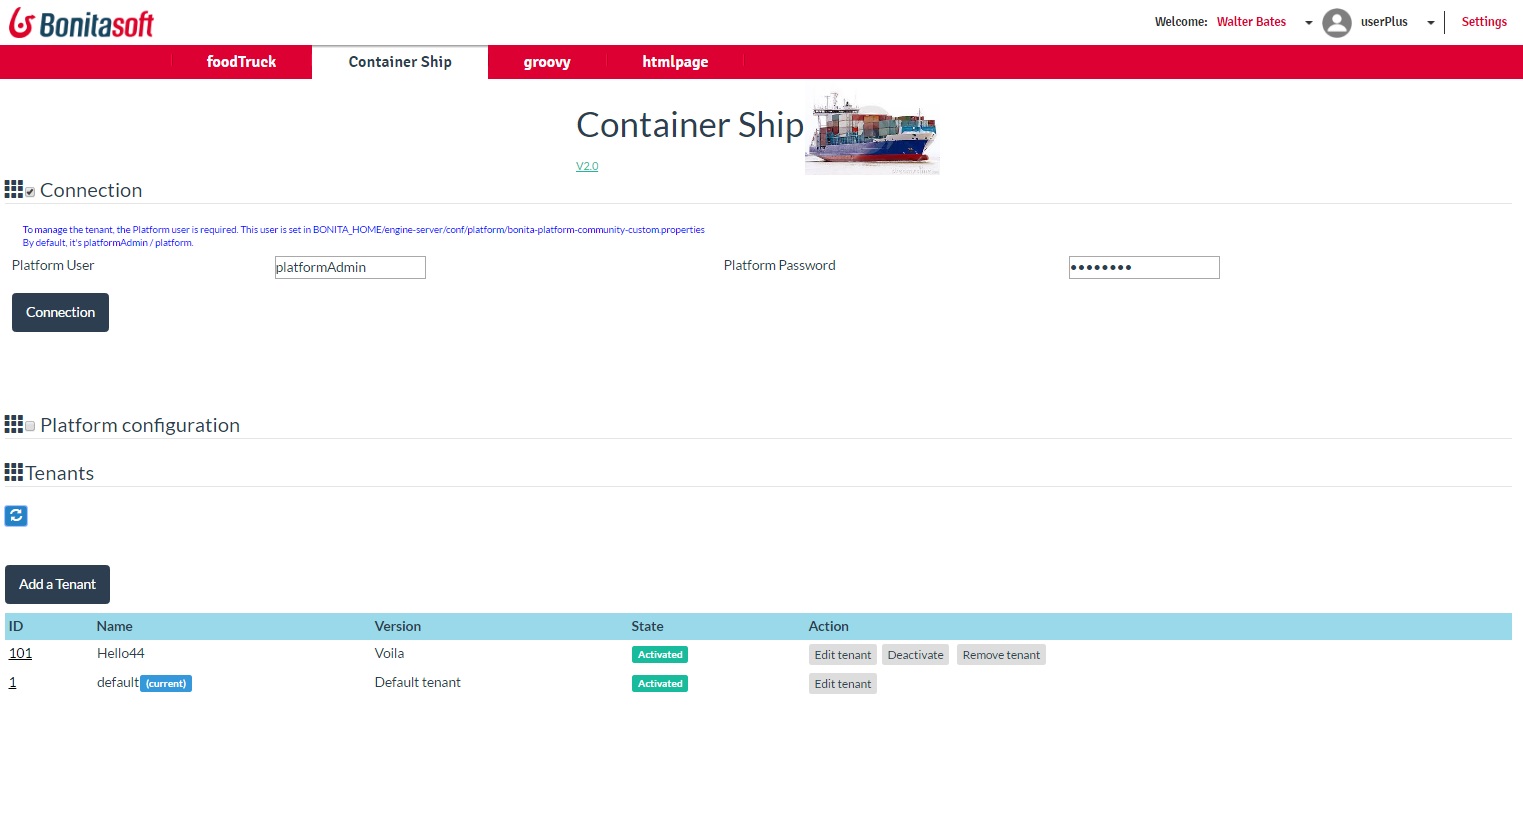The width and height of the screenshot is (1523, 819).
Task: Select the Container Ship tab
Action: click(400, 62)
